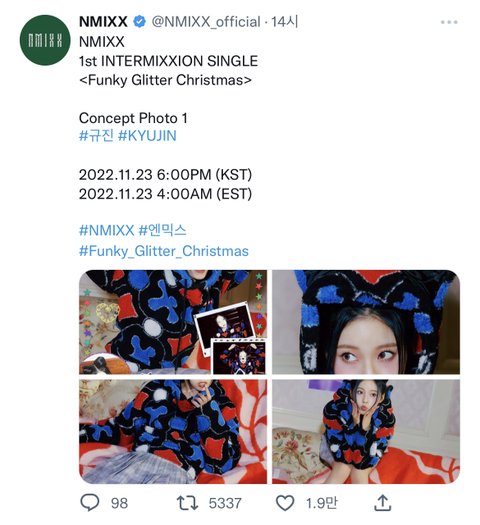Open the #NMIXX hashtag link

tap(106, 230)
